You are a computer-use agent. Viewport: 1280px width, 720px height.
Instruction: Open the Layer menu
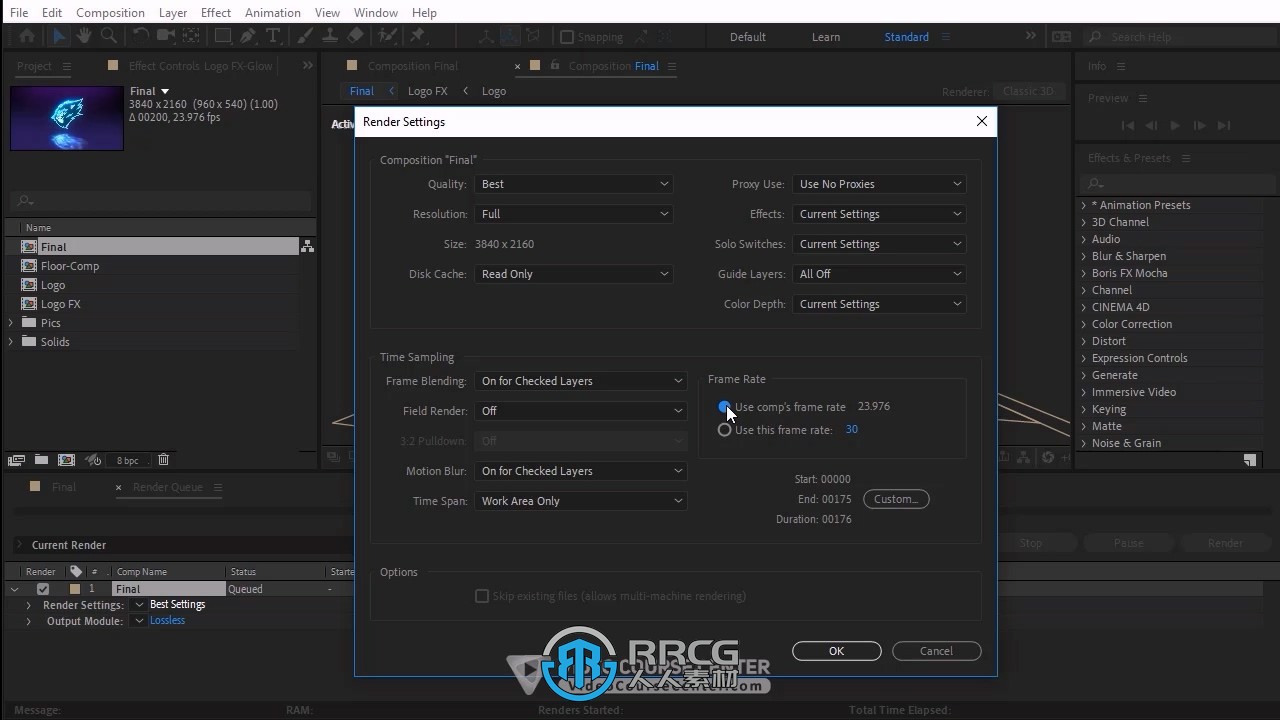point(173,12)
